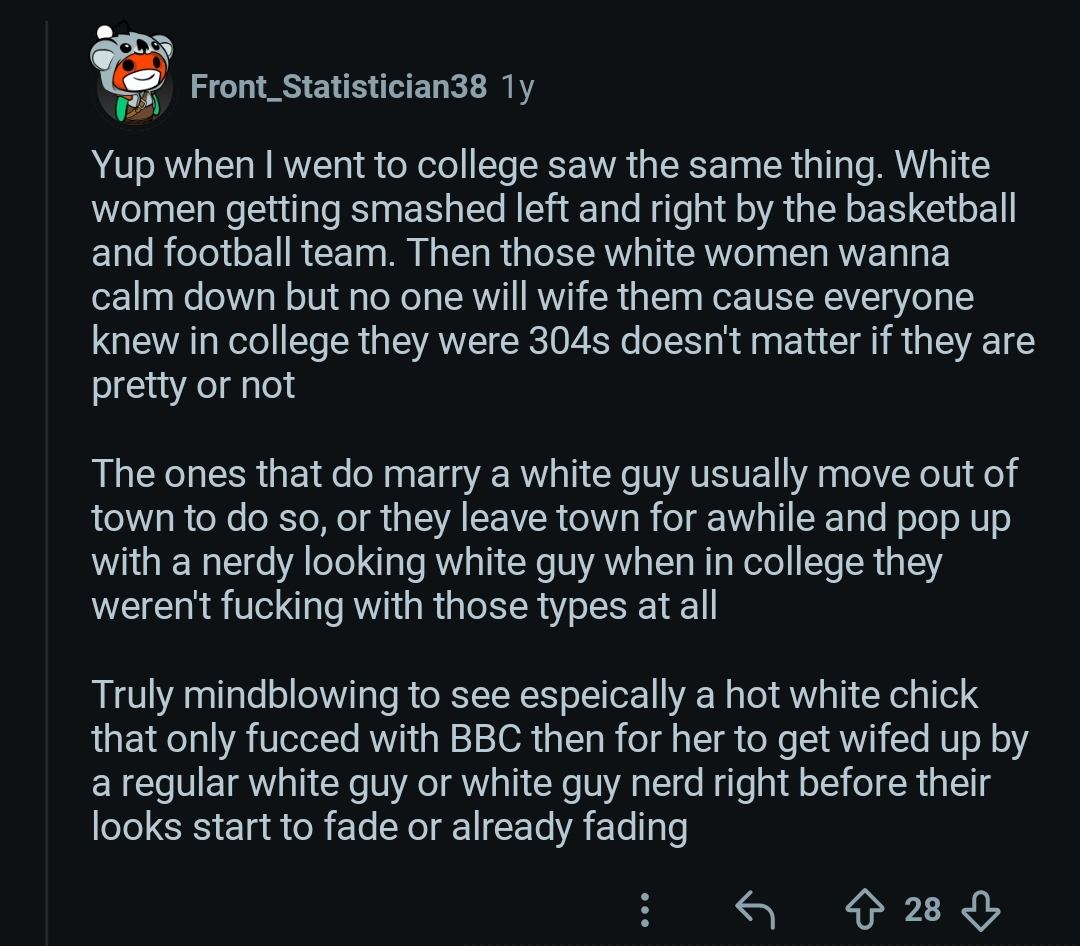1080x946 pixels.
Task: Tap the reply arrow icon
Action: tap(755, 908)
